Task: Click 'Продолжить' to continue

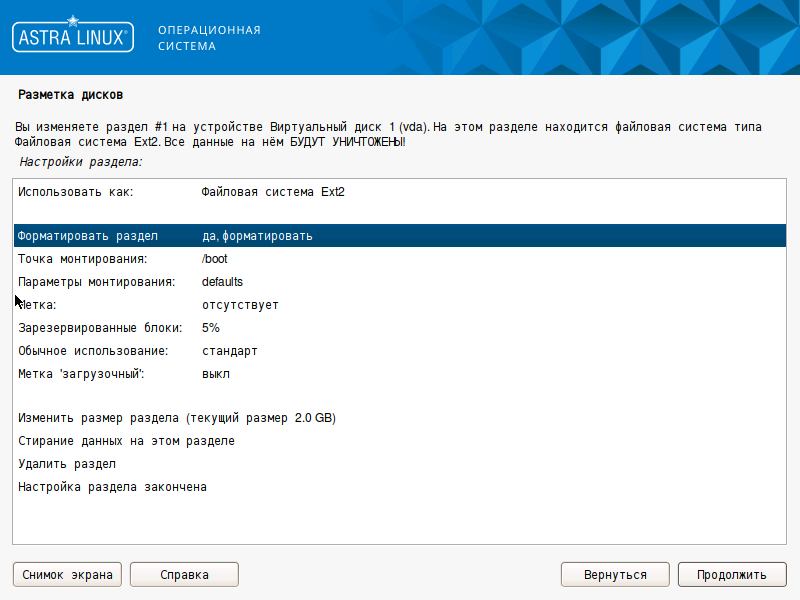Action: click(732, 575)
